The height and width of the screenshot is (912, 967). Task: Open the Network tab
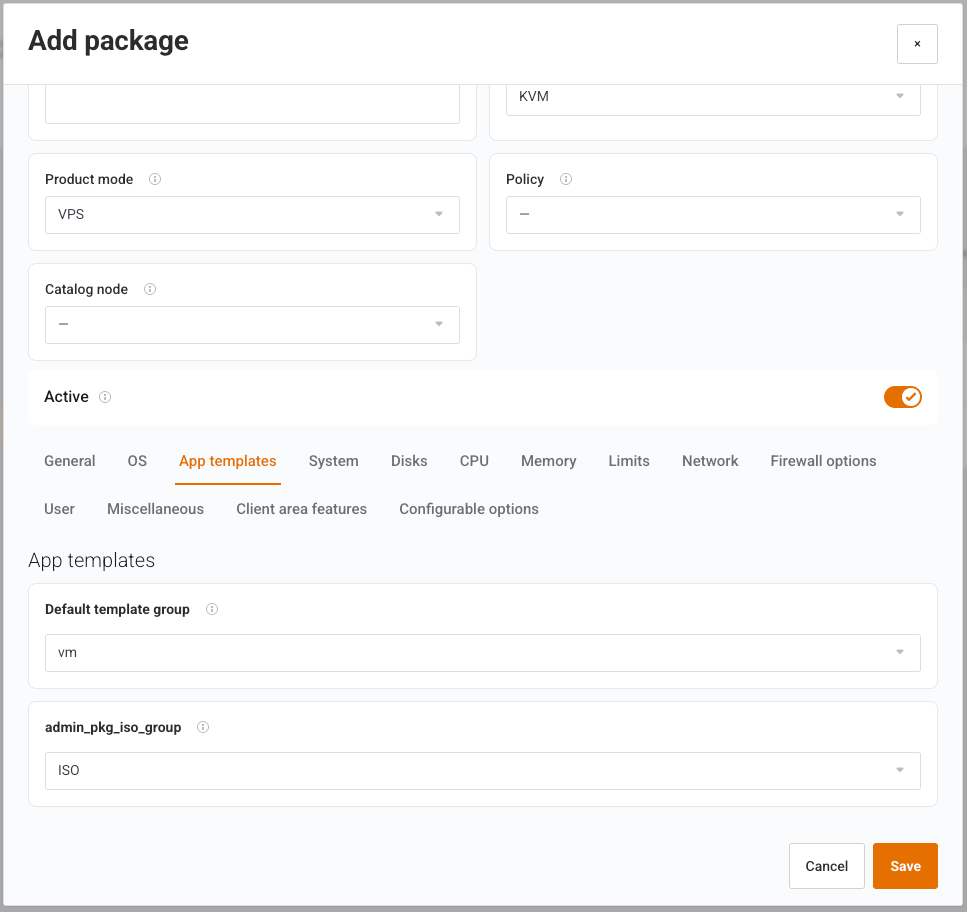pos(710,461)
